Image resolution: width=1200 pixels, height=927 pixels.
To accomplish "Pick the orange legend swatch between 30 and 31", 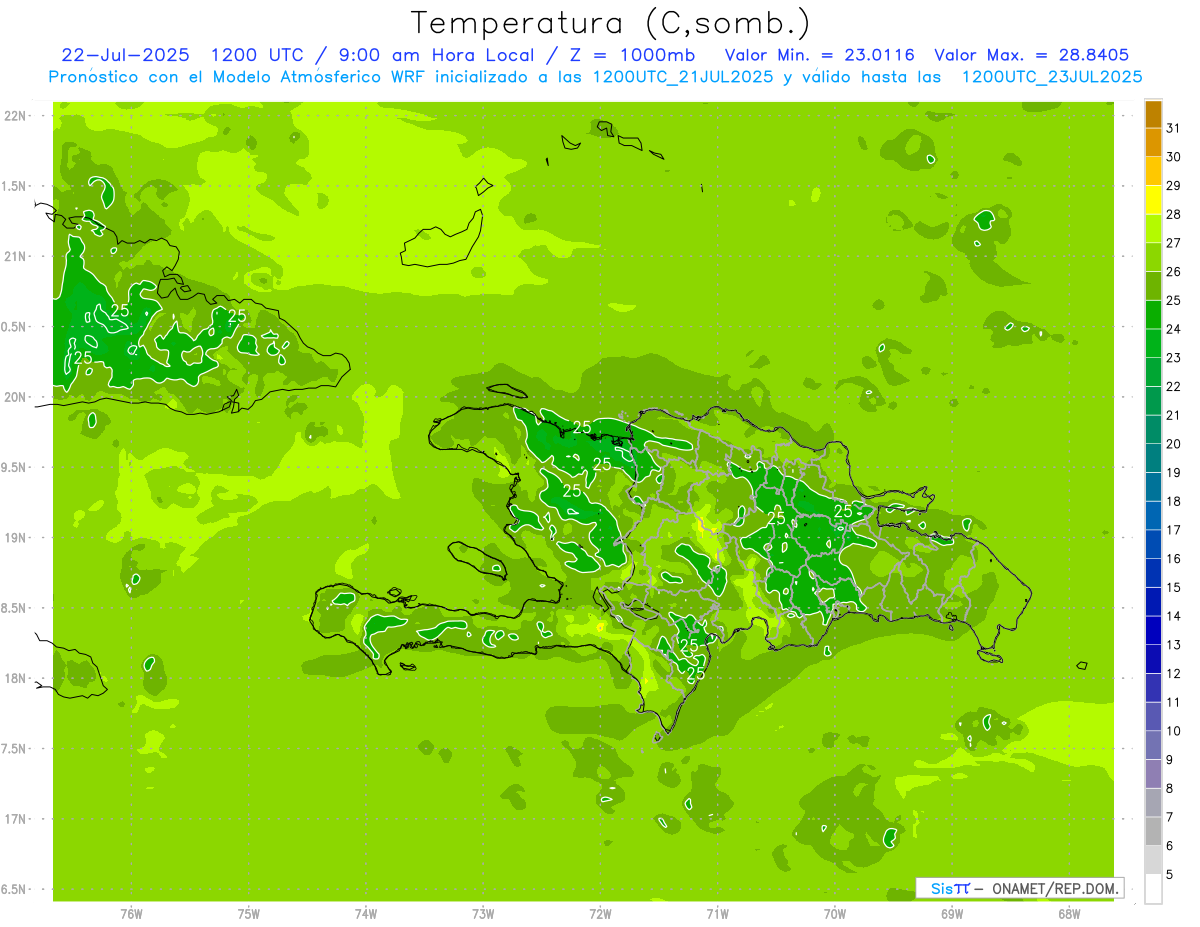I will [x=1153, y=143].
